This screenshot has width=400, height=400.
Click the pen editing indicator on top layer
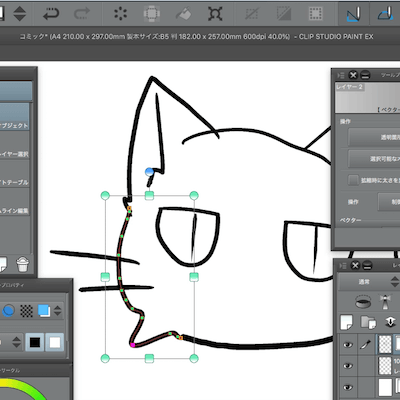366,344
